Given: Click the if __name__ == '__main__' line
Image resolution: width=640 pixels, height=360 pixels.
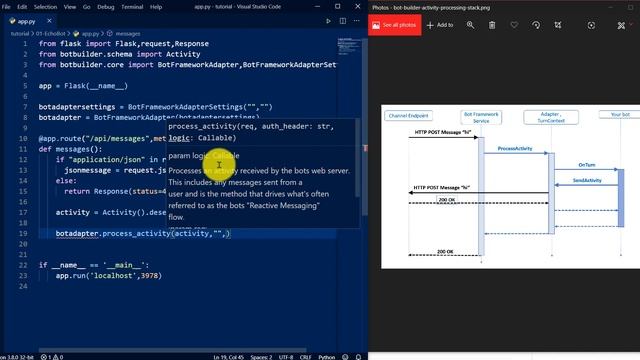Looking at the screenshot, I should point(94,265).
